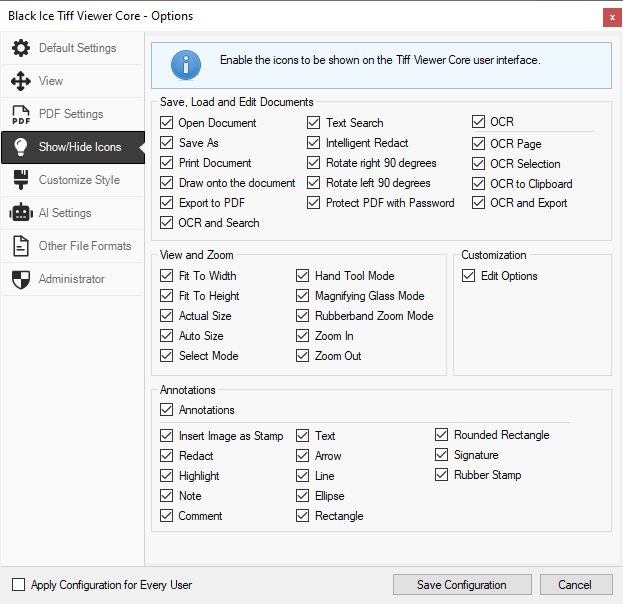This screenshot has height=604, width=623.
Task: Uncheck Rotate left 90 degrees
Action: [313, 182]
